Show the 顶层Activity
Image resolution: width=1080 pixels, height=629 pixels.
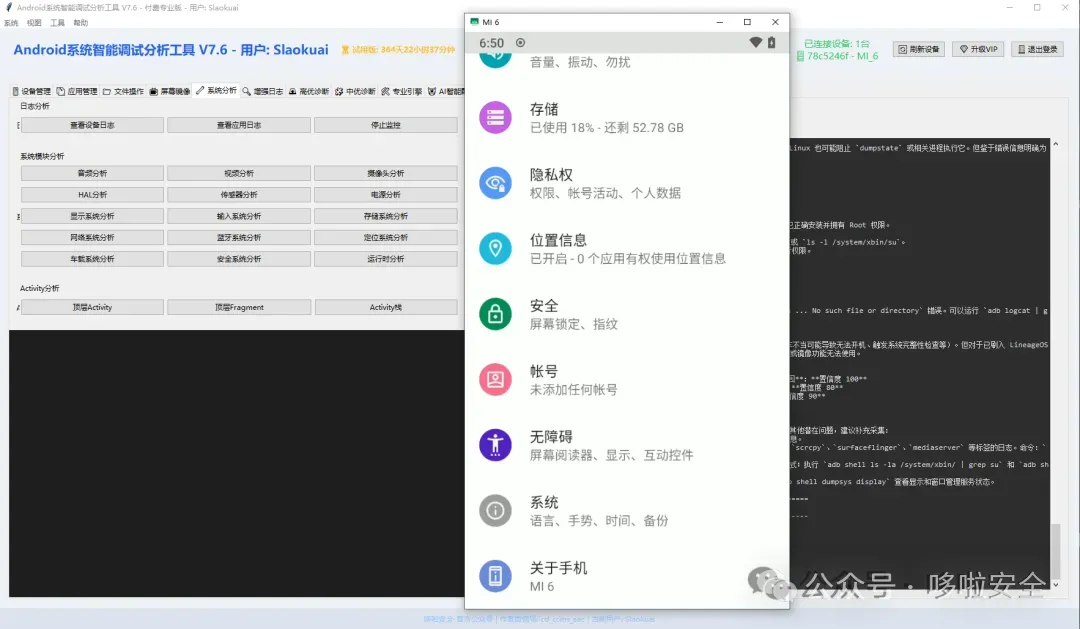pos(92,307)
